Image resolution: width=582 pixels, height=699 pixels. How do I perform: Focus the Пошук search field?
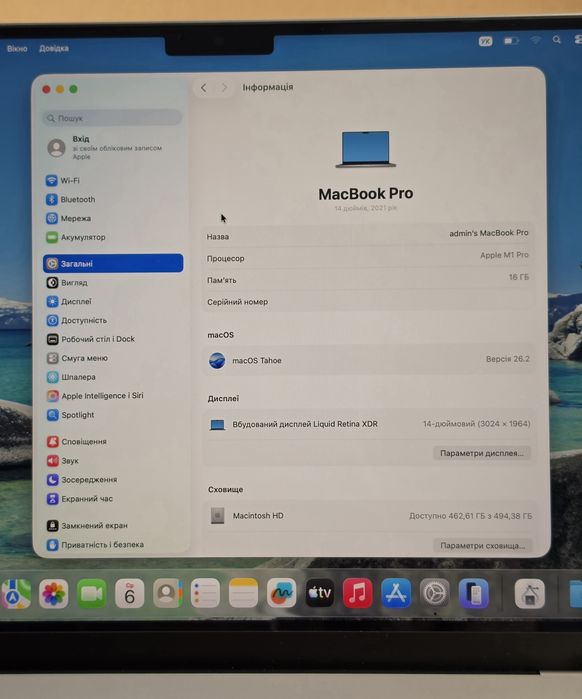pyautogui.click(x=112, y=118)
